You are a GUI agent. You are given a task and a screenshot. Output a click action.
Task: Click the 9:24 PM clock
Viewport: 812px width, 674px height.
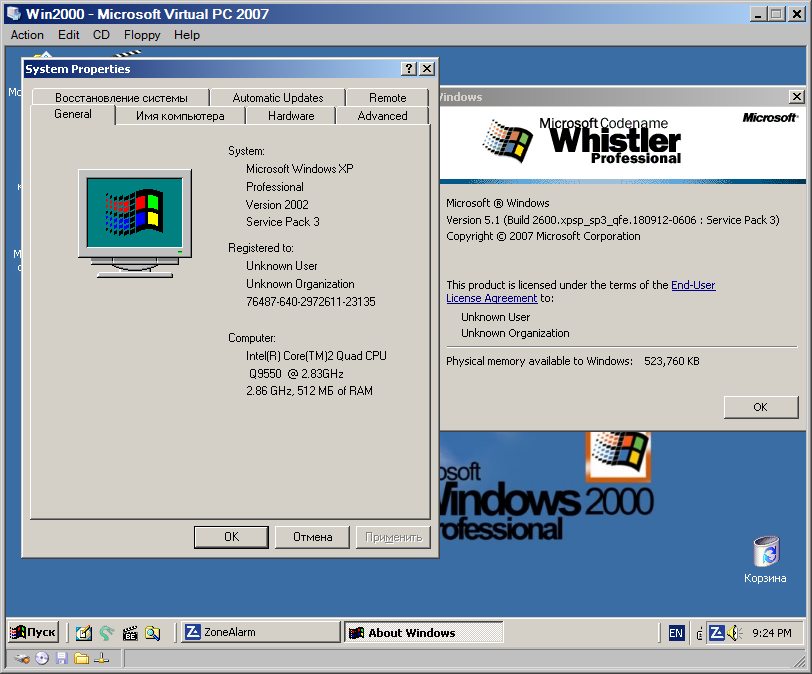[772, 633]
